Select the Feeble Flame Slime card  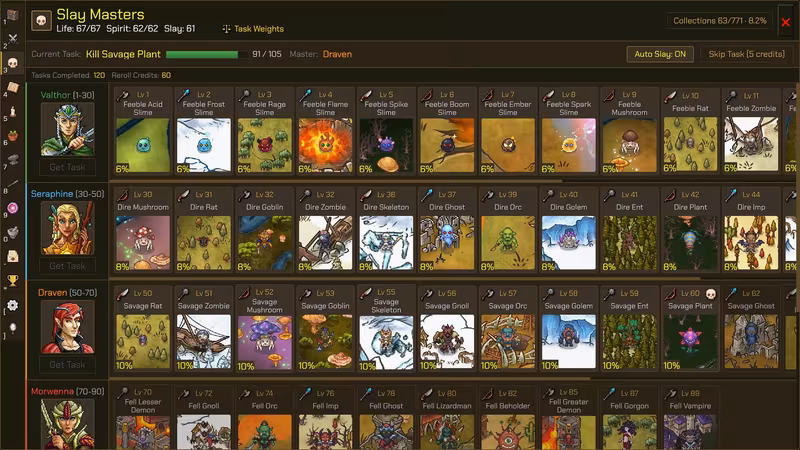tap(325, 131)
